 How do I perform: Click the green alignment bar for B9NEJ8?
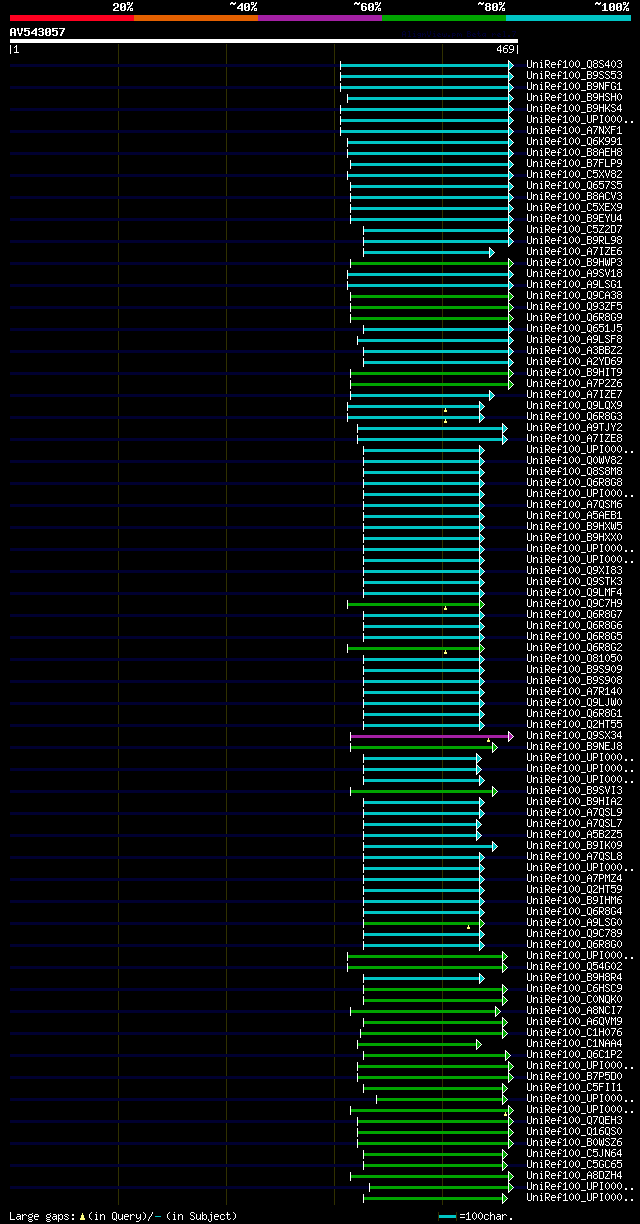[x=423, y=747]
